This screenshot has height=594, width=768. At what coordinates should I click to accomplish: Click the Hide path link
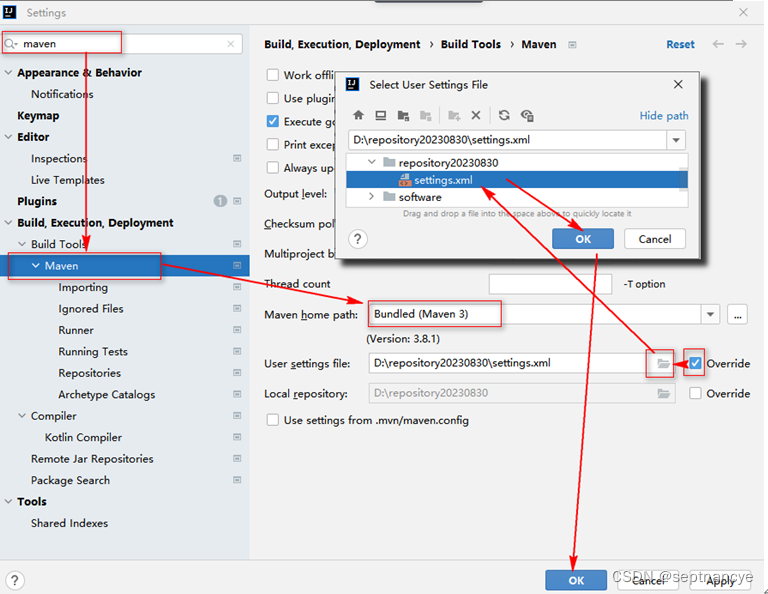coord(664,116)
